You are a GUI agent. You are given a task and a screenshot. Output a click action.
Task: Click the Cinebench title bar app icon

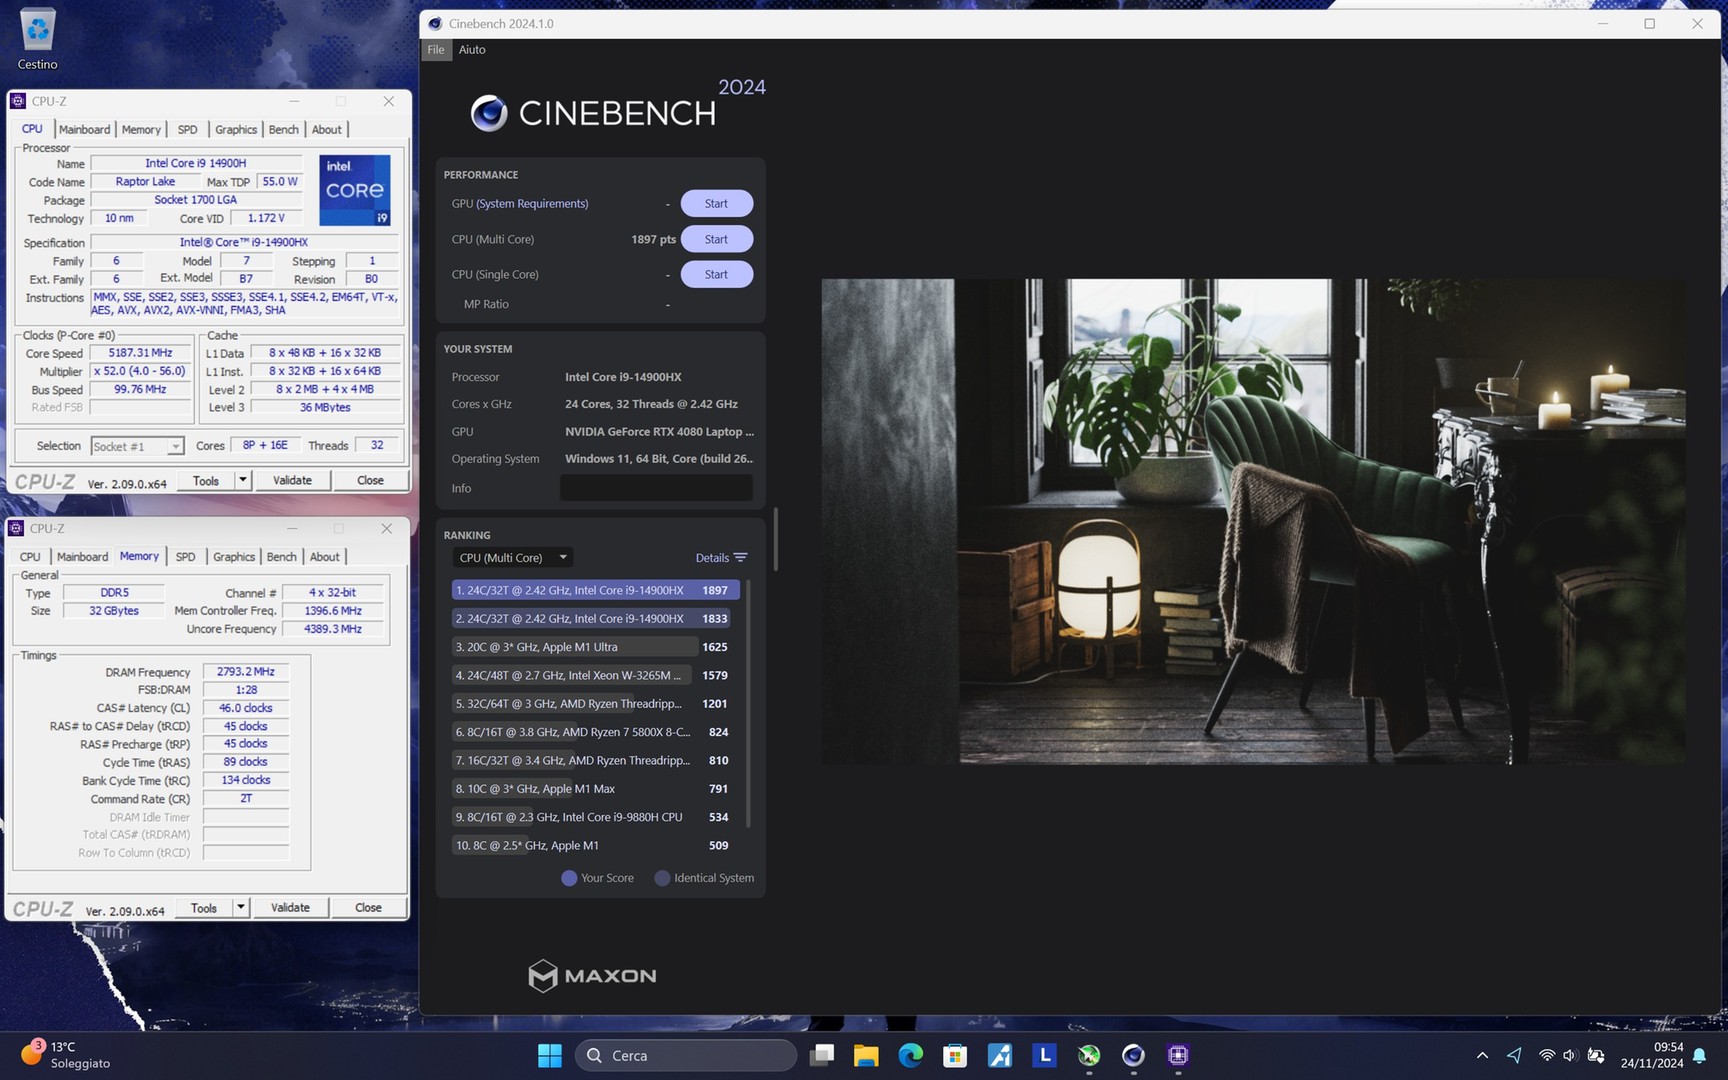[435, 24]
